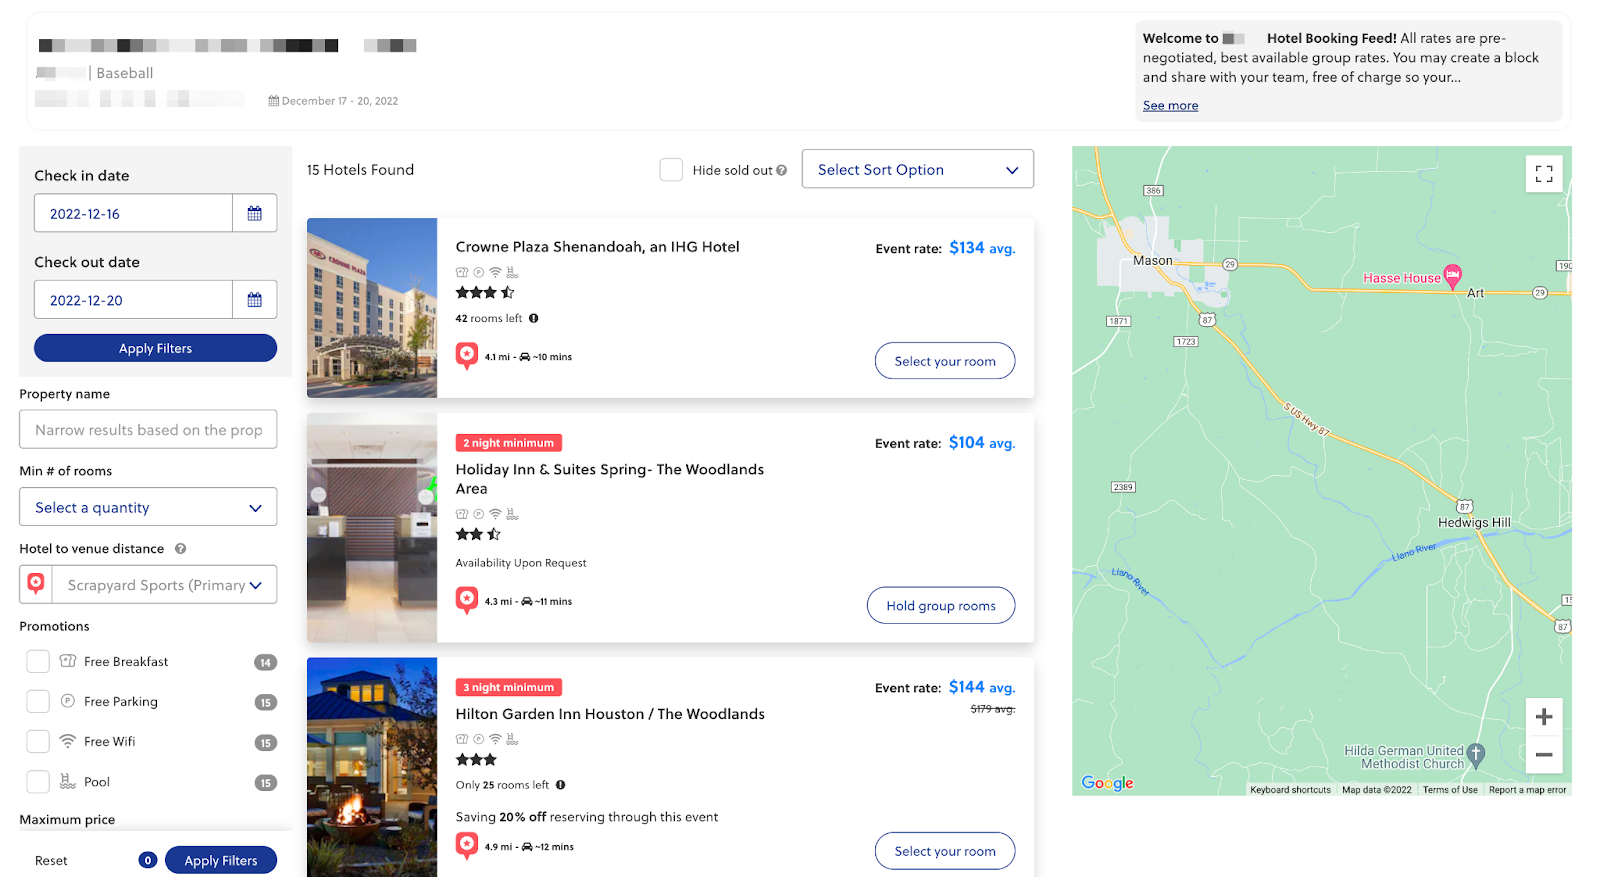Click the 2 night minimum badge
Screen dimensions: 1600x877
[x=509, y=443]
